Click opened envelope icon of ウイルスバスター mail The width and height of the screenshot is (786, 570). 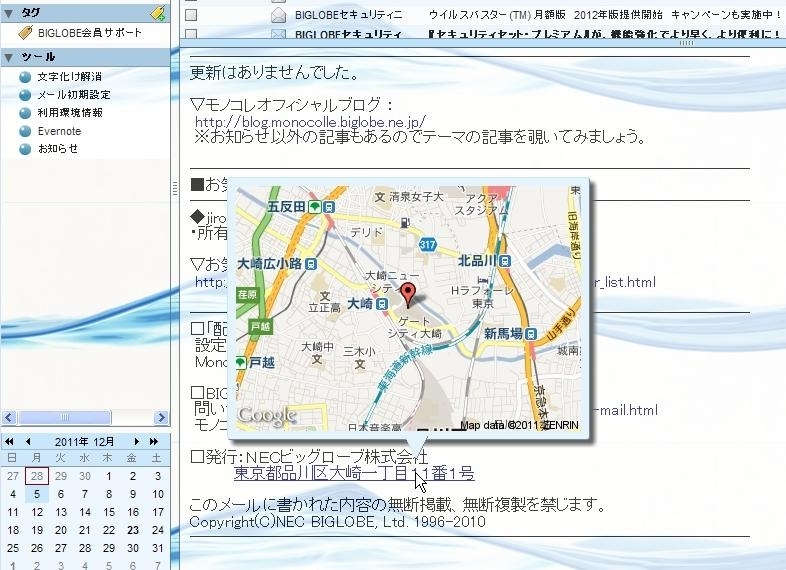click(278, 16)
